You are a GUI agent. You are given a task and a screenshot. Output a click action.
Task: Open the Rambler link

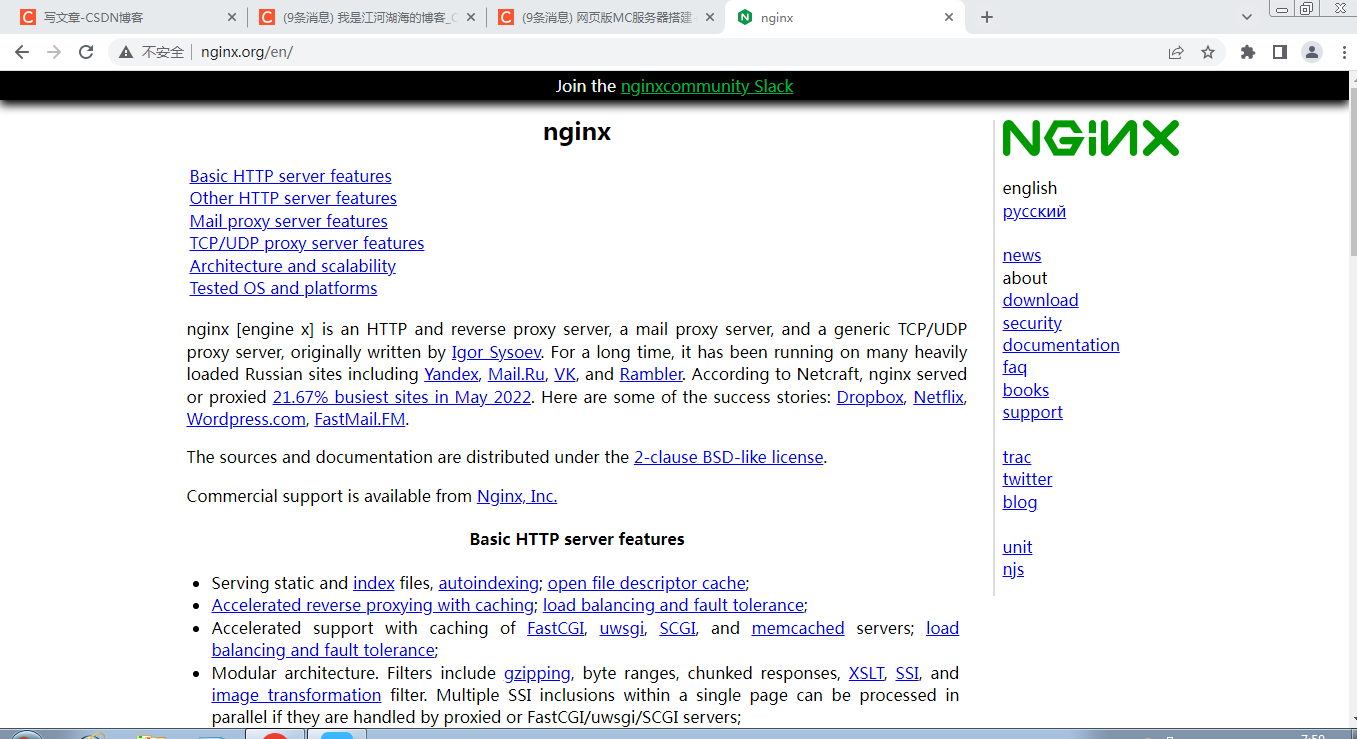(x=651, y=374)
